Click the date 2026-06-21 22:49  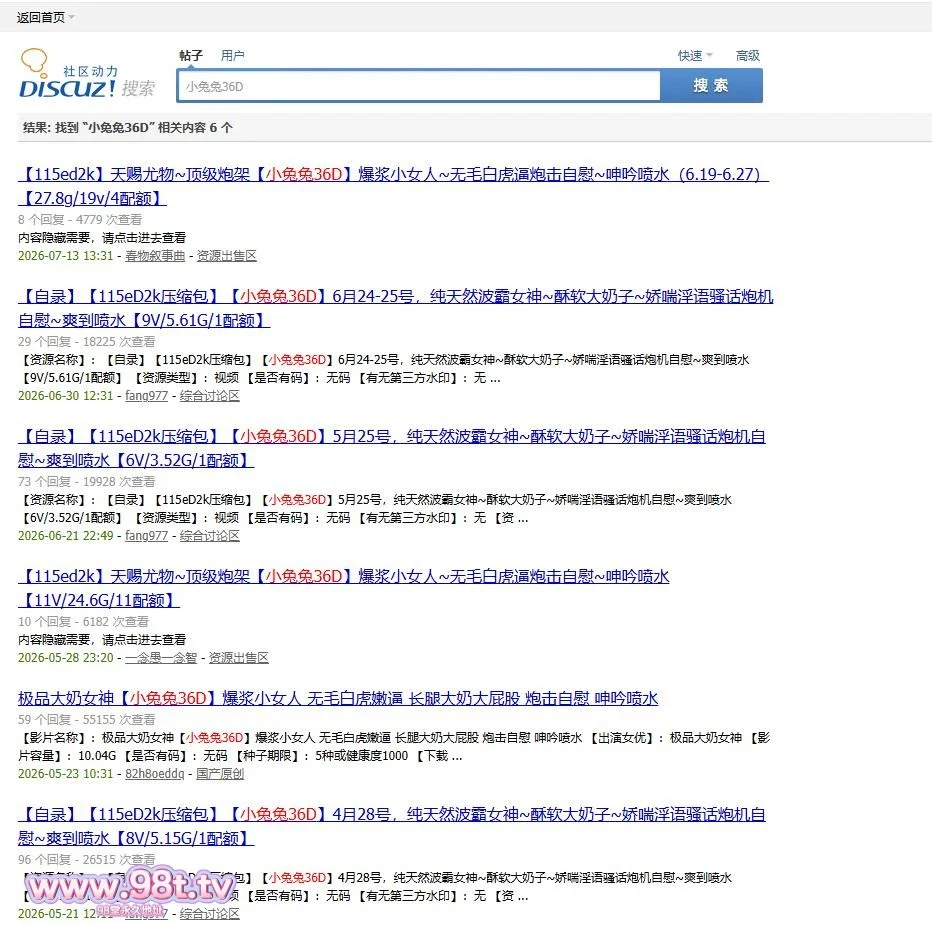point(65,536)
